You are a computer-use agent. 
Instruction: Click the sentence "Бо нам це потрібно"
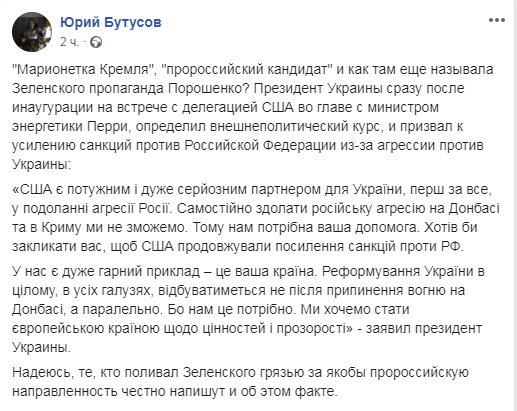[x=232, y=309]
